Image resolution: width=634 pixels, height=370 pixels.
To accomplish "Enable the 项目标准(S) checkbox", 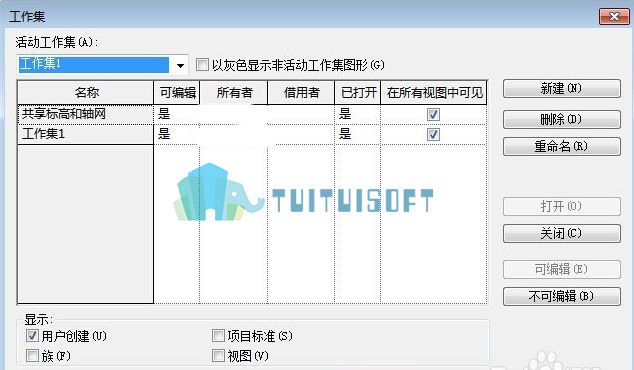I will point(218,336).
